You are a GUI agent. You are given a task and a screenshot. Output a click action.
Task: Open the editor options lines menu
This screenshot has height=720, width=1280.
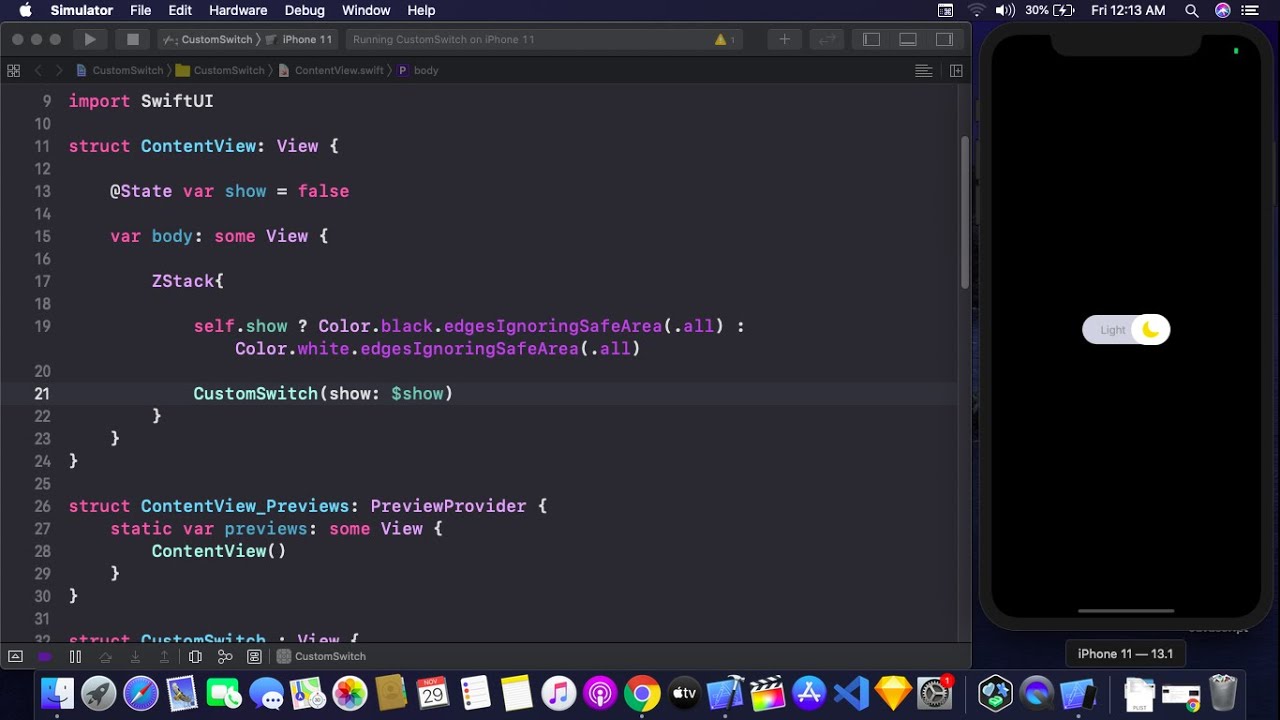point(924,70)
